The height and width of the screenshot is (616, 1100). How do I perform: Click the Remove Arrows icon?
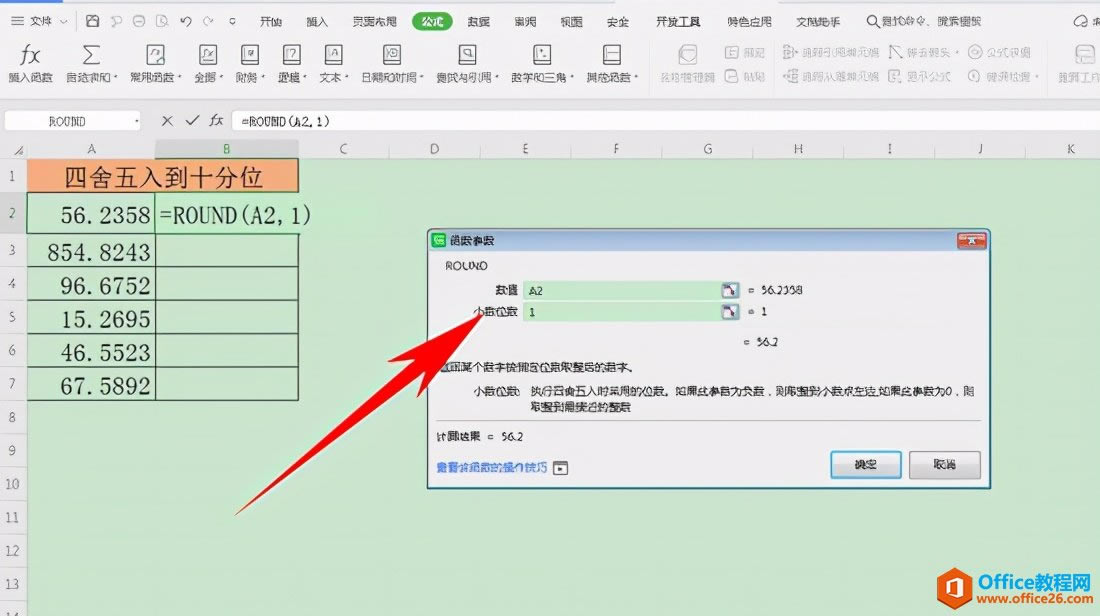895,53
